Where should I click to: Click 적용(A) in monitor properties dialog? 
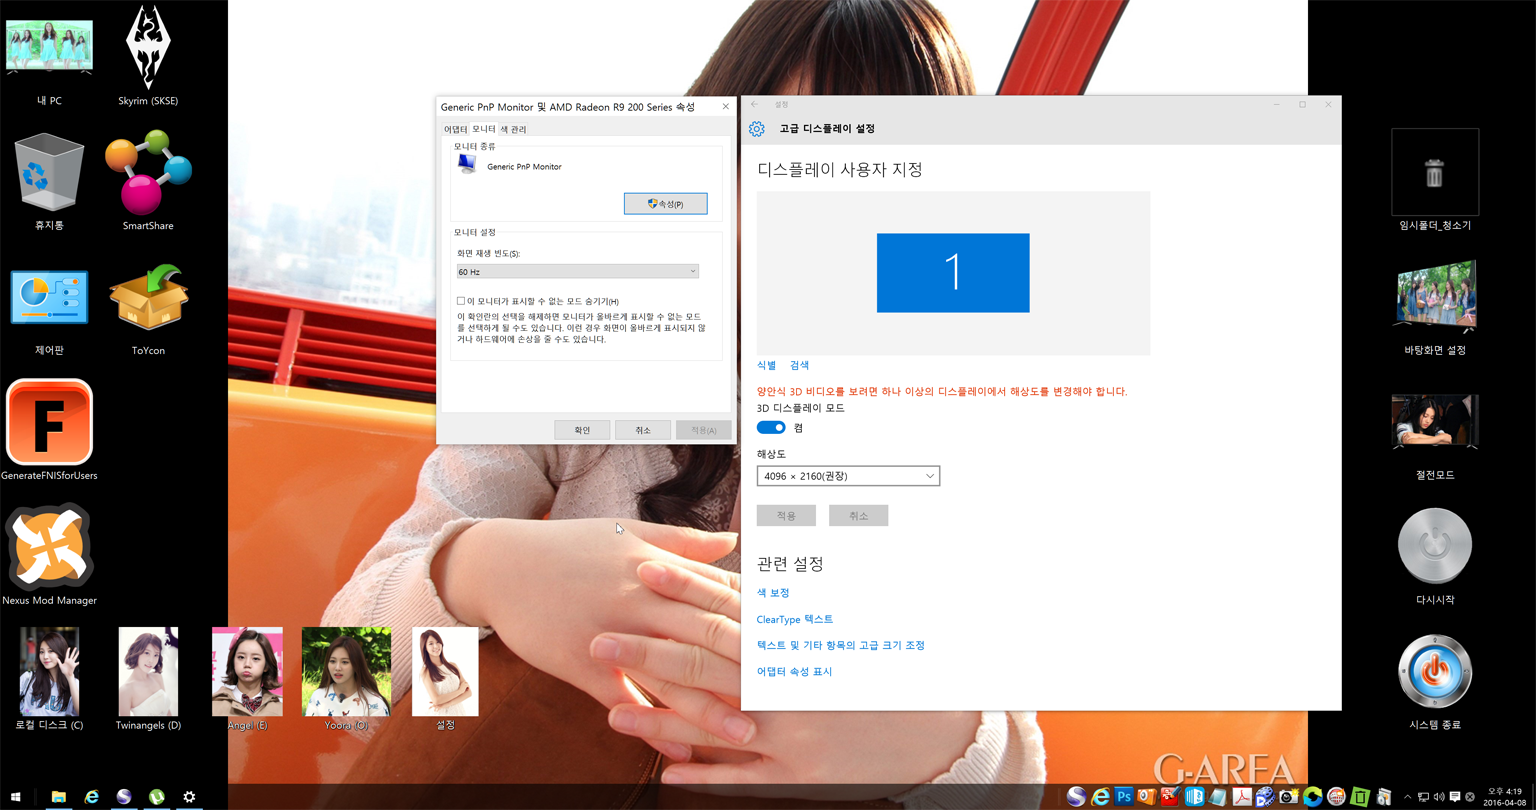pos(703,430)
